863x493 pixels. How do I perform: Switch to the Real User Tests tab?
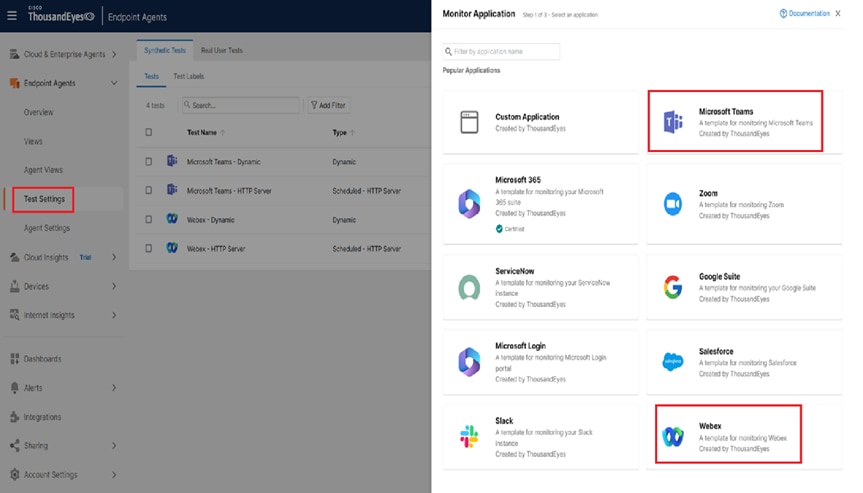[221, 50]
